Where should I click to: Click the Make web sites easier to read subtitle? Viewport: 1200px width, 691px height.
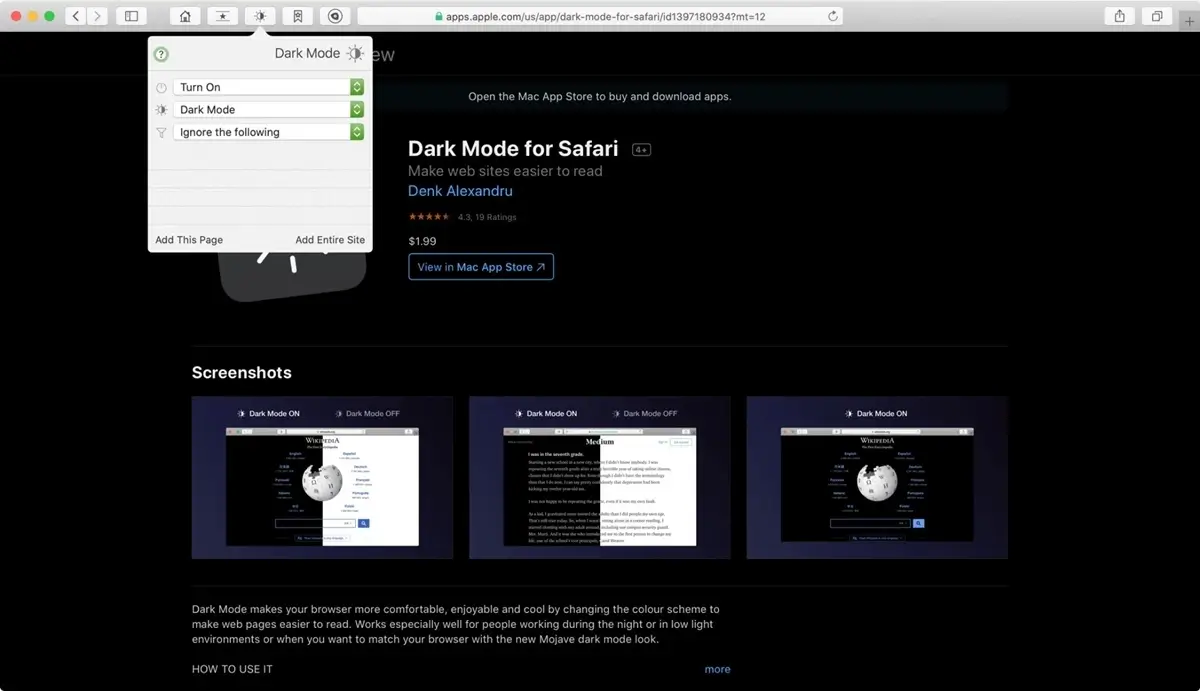click(505, 171)
